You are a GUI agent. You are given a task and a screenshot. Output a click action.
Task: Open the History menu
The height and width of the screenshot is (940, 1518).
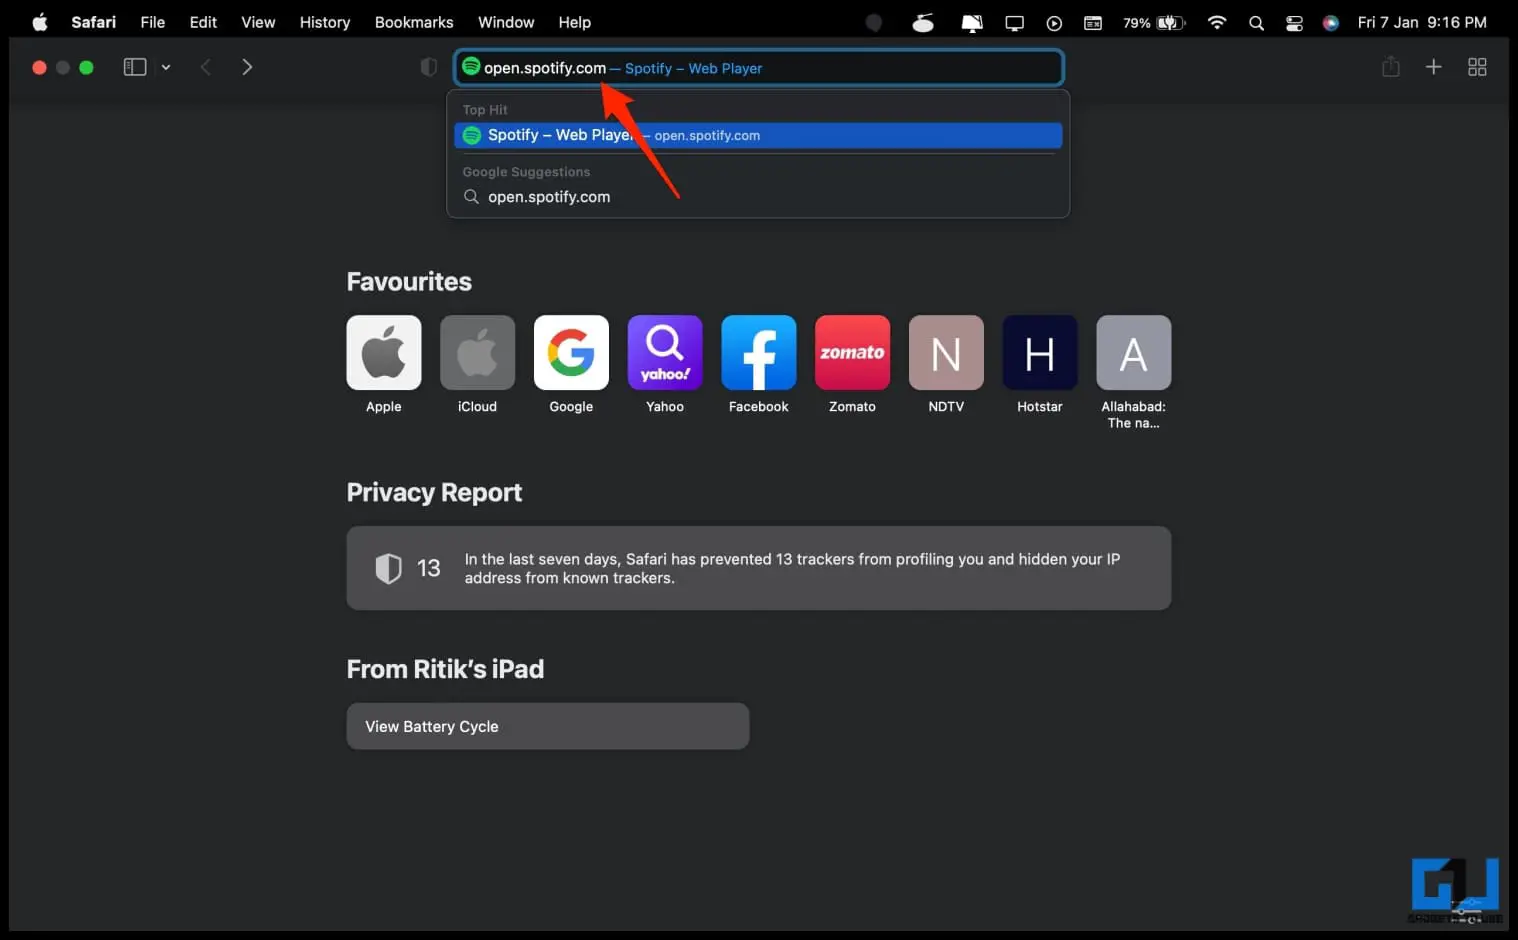(325, 22)
